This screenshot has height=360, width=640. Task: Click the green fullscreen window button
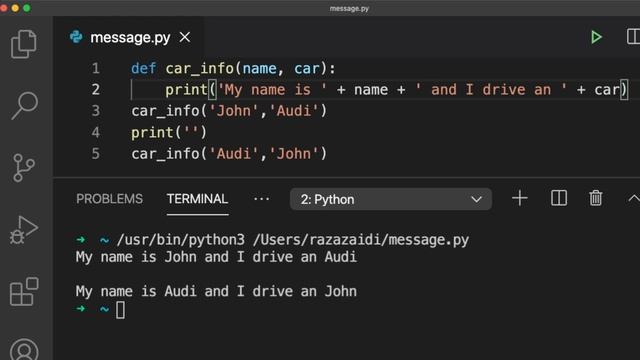pos(27,8)
